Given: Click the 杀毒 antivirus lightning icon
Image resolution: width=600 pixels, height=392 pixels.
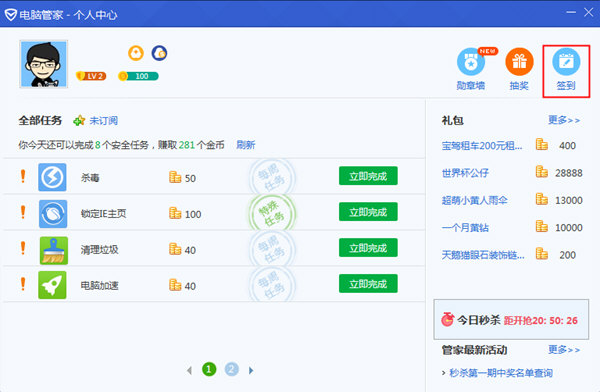Looking at the screenshot, I should point(52,177).
